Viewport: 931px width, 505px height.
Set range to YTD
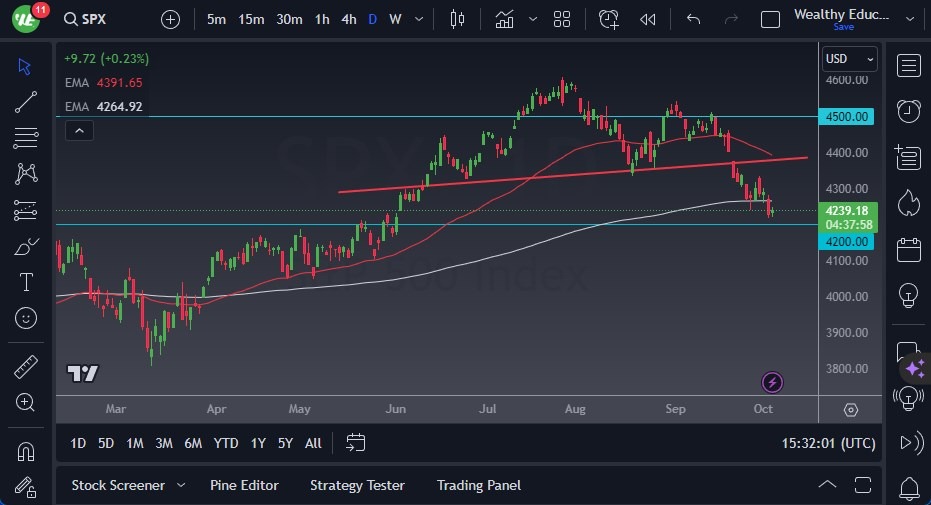pyautogui.click(x=226, y=443)
